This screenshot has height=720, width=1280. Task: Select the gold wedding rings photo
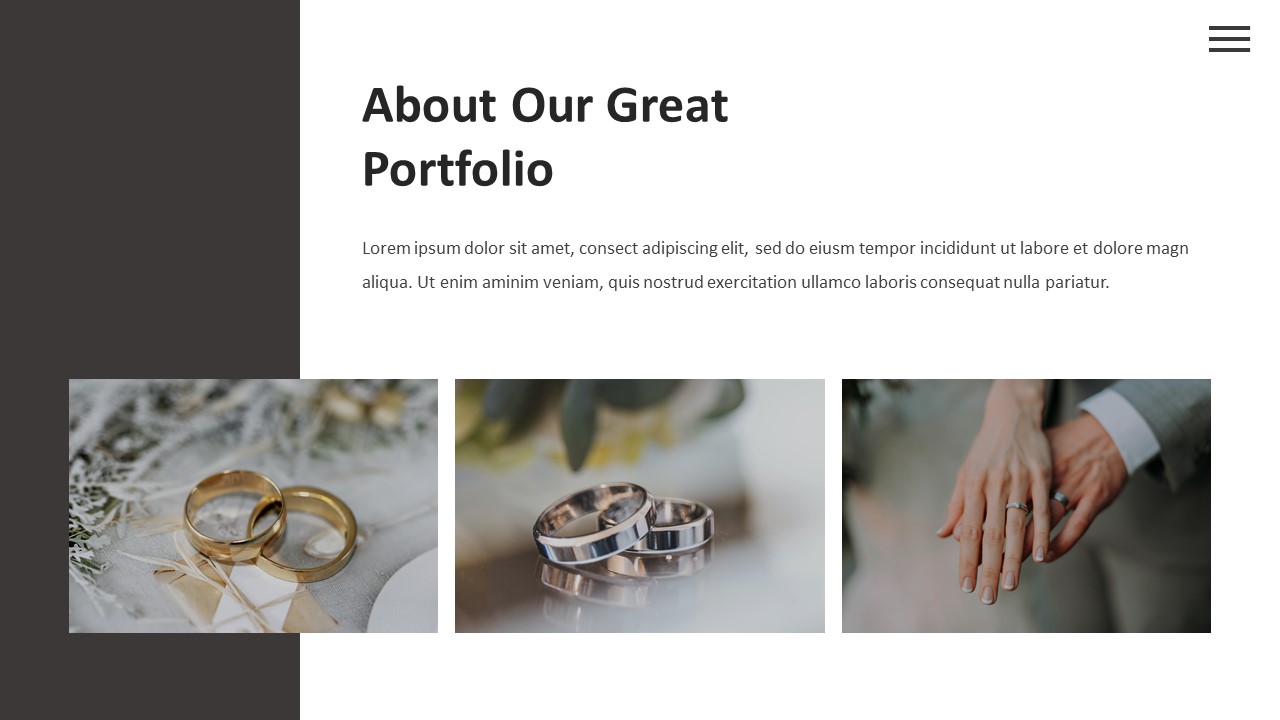click(253, 506)
